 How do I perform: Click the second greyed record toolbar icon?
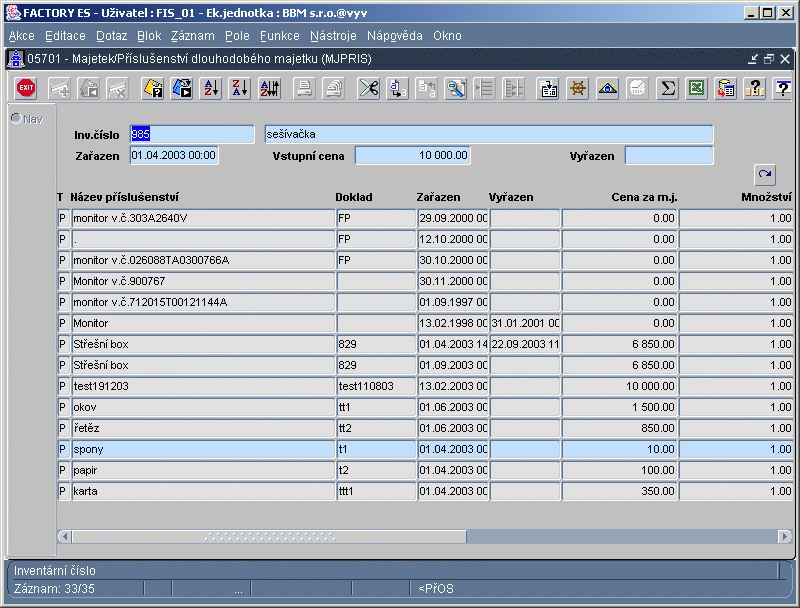[88, 88]
